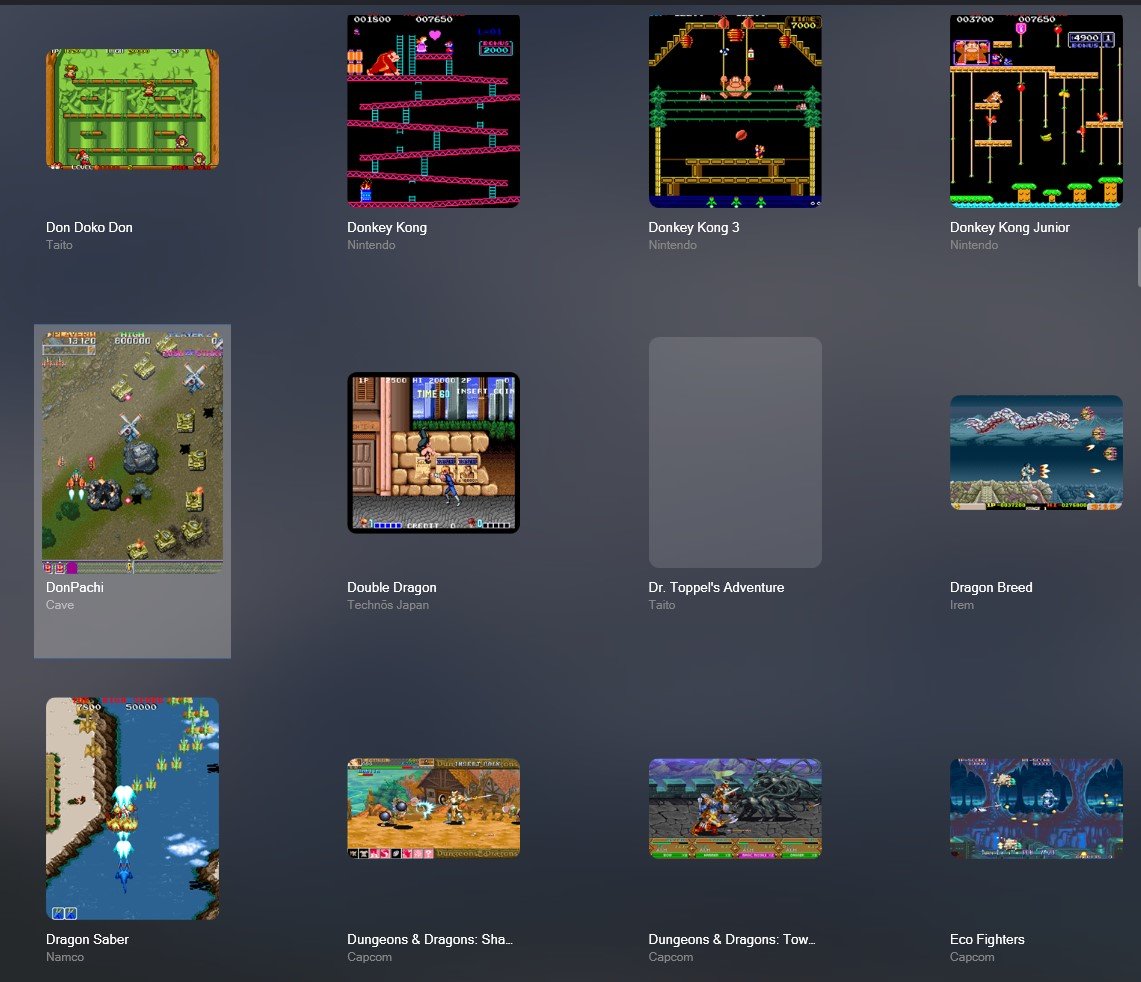Click 'Irem' publisher under Dragon Breed

(961, 604)
